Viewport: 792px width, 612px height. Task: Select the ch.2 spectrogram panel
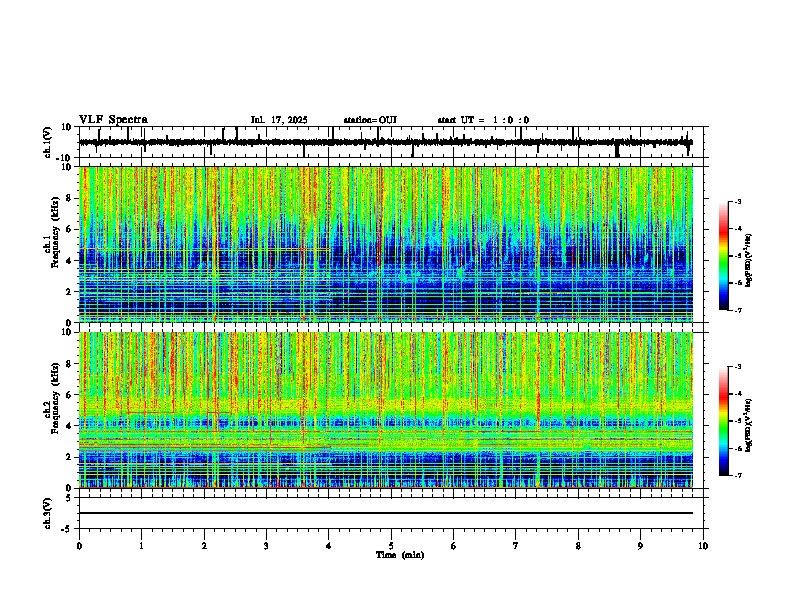pyautogui.click(x=386, y=410)
